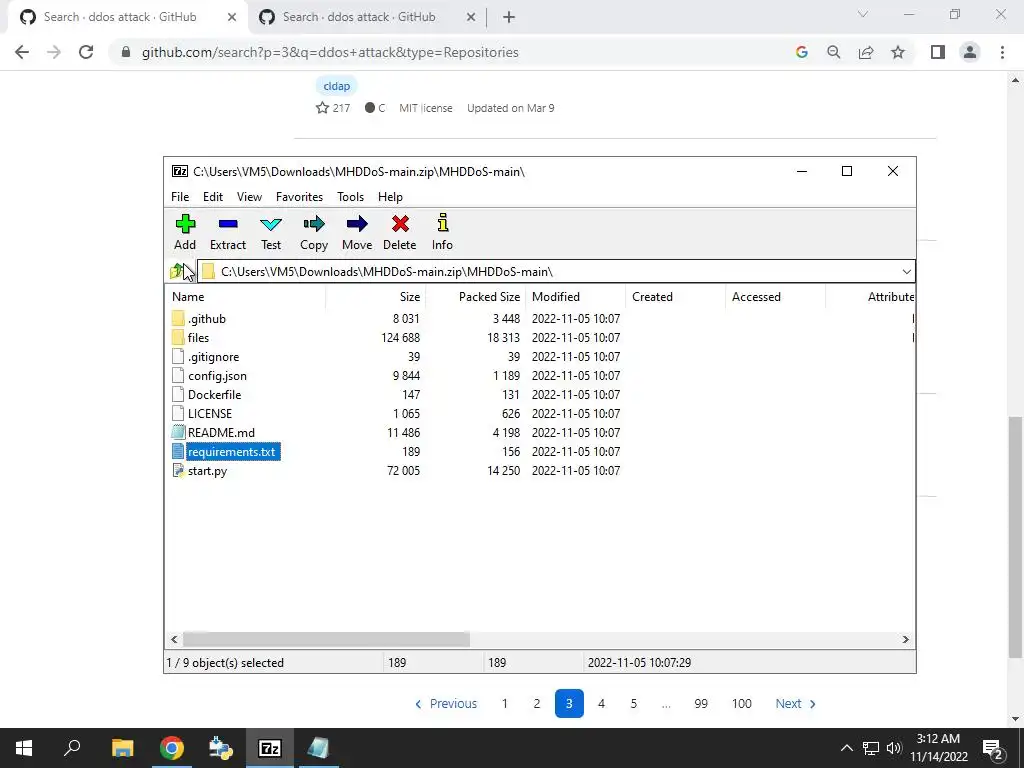Open the Favorites menu
This screenshot has width=1024, height=768.
pyautogui.click(x=299, y=197)
